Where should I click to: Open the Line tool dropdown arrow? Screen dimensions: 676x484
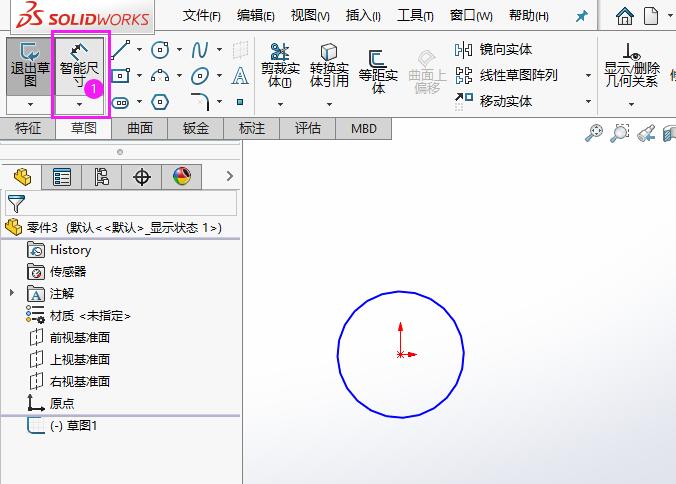139,50
